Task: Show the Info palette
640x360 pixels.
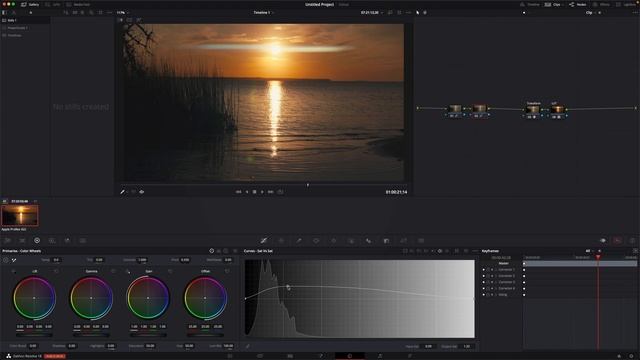Action: (x=632, y=241)
